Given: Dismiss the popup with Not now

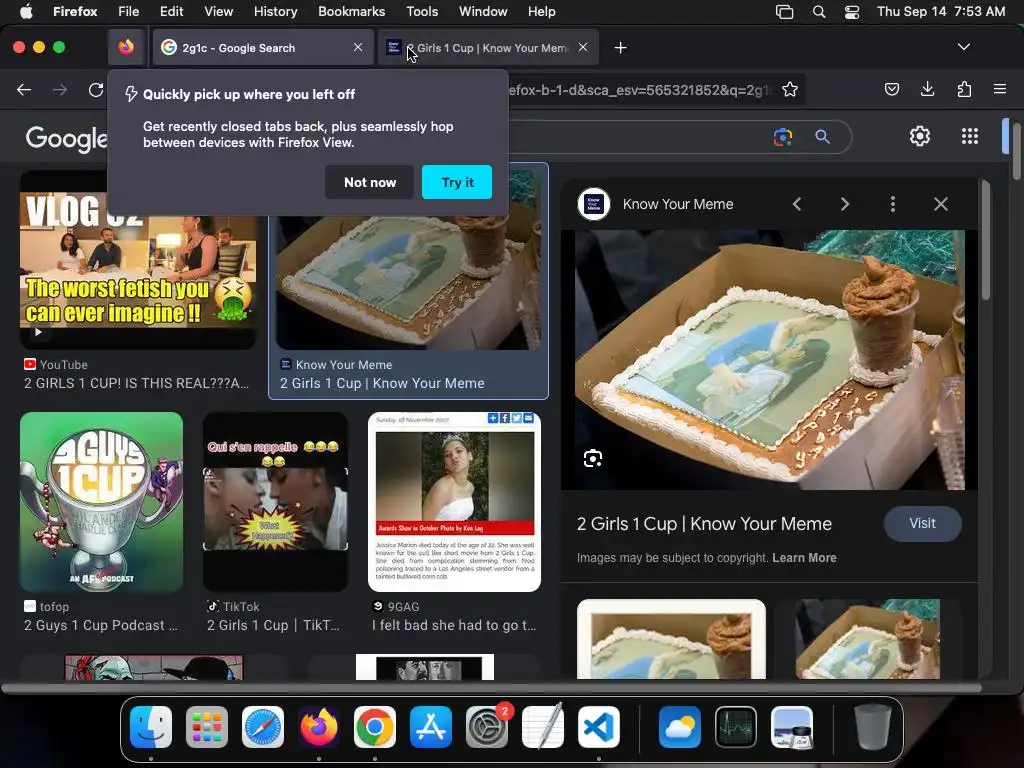Looking at the screenshot, I should pos(370,182).
